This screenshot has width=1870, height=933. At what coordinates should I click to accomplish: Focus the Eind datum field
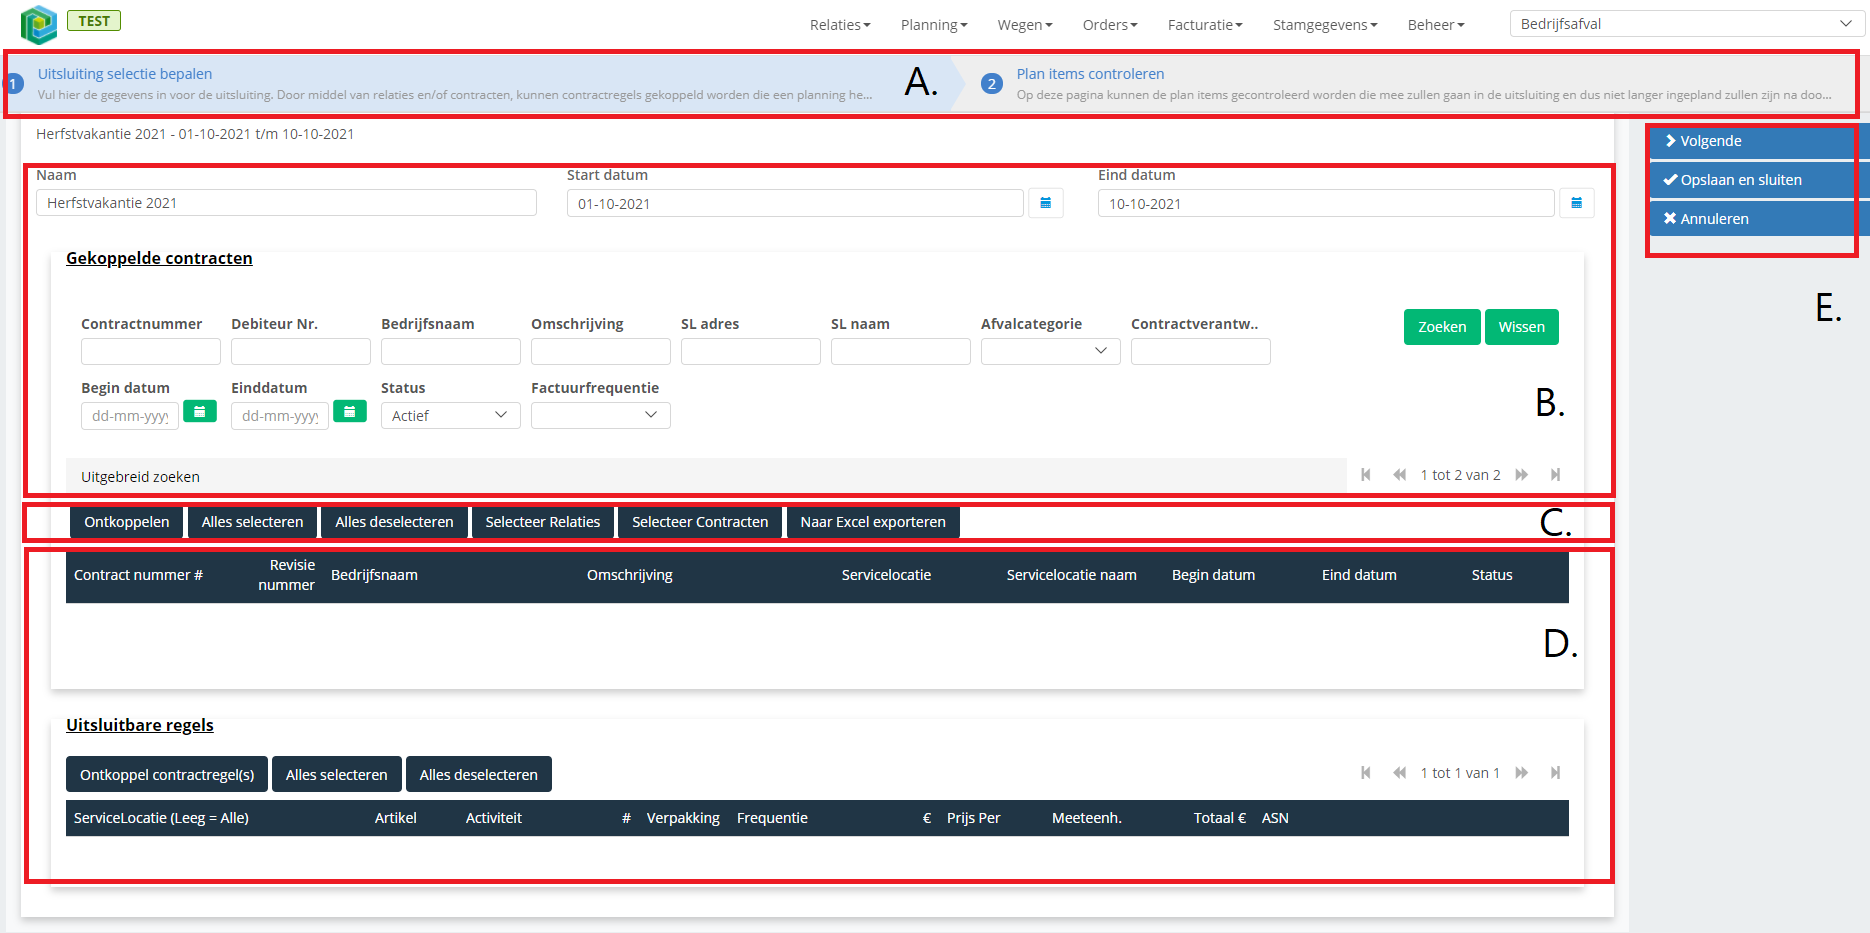tap(1326, 203)
